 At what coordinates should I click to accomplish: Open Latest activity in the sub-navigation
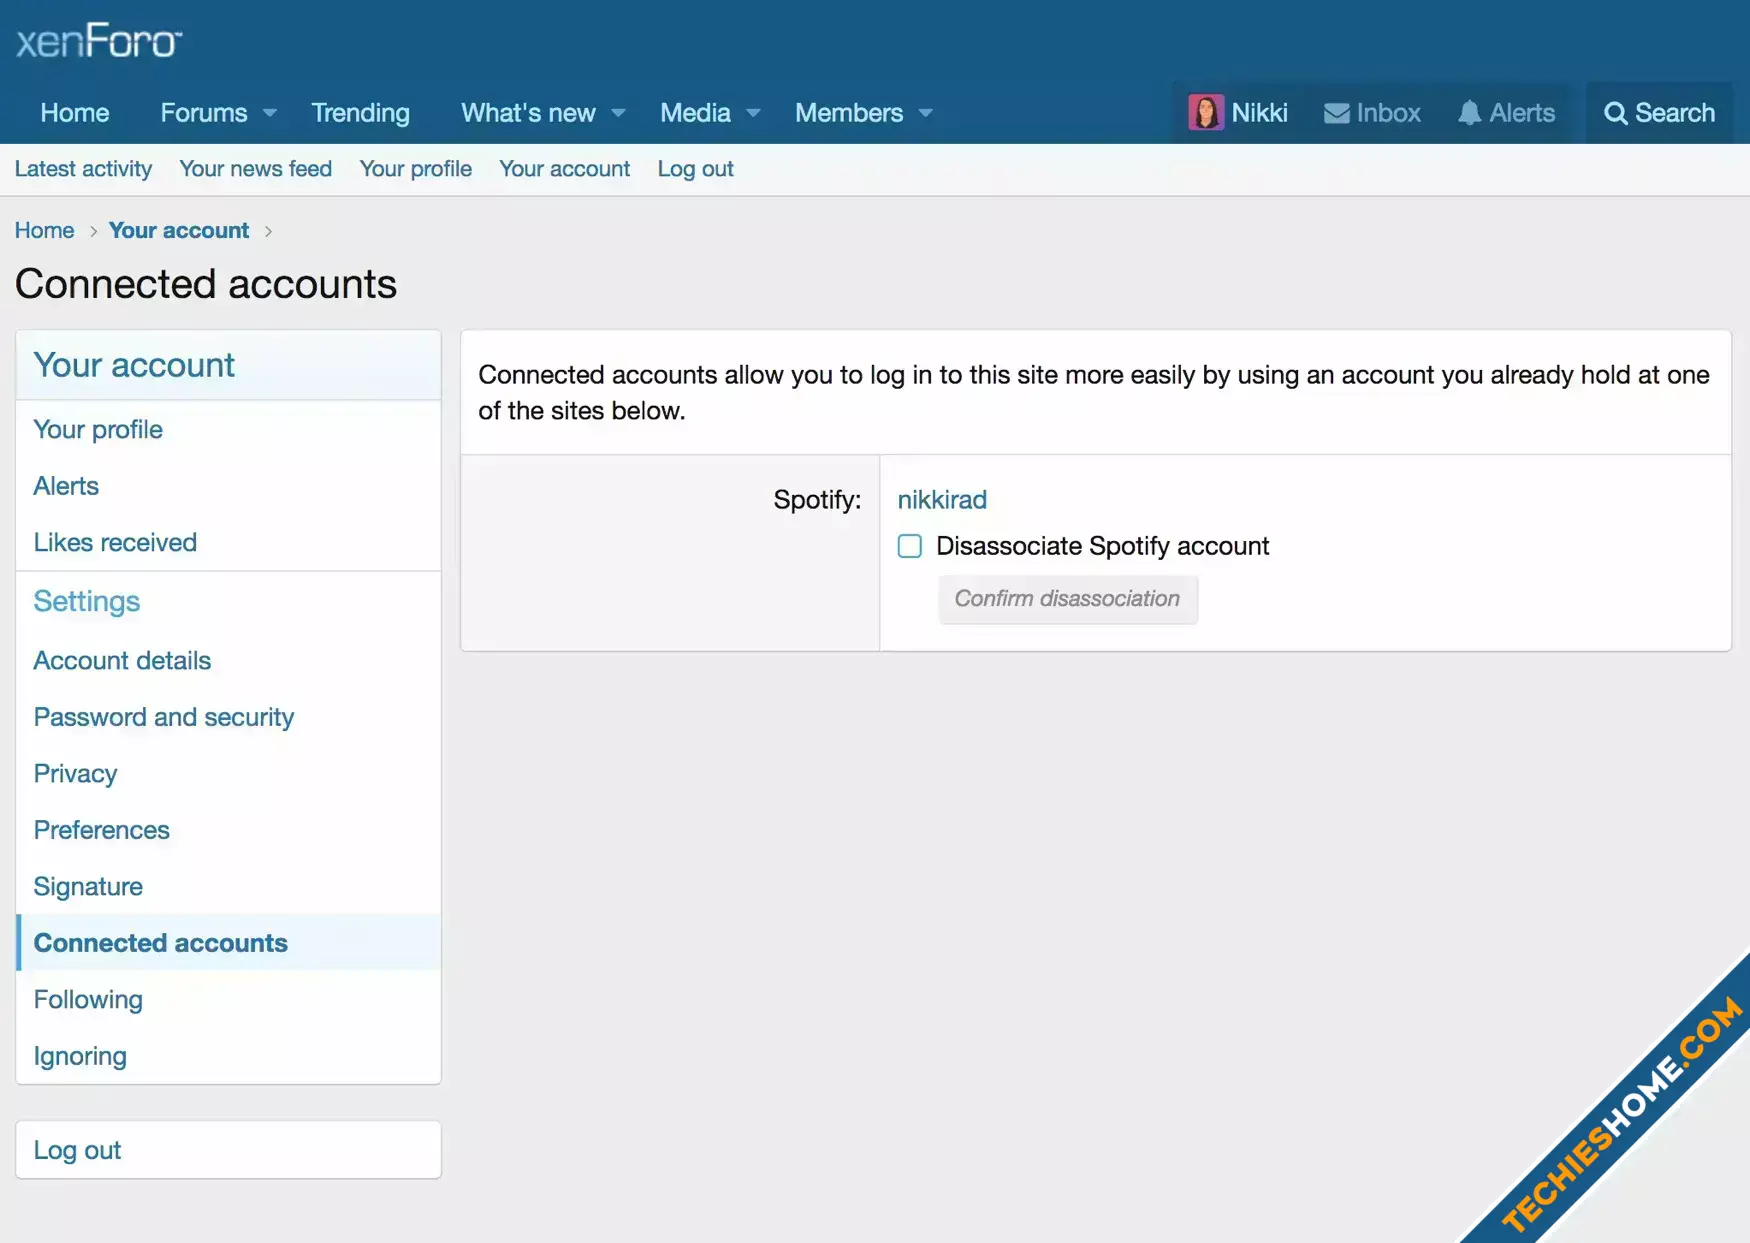coord(83,169)
